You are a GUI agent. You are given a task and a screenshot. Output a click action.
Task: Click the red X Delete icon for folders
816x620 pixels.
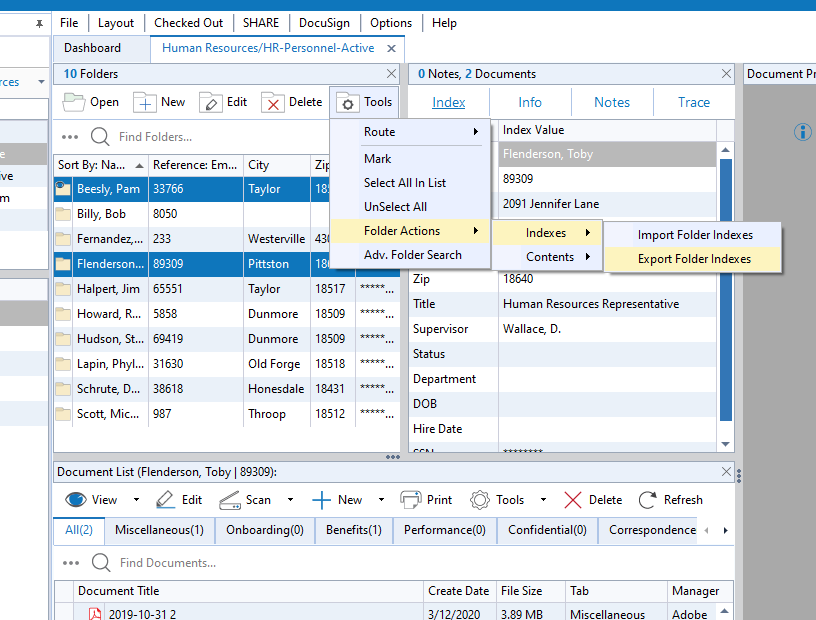(x=274, y=101)
